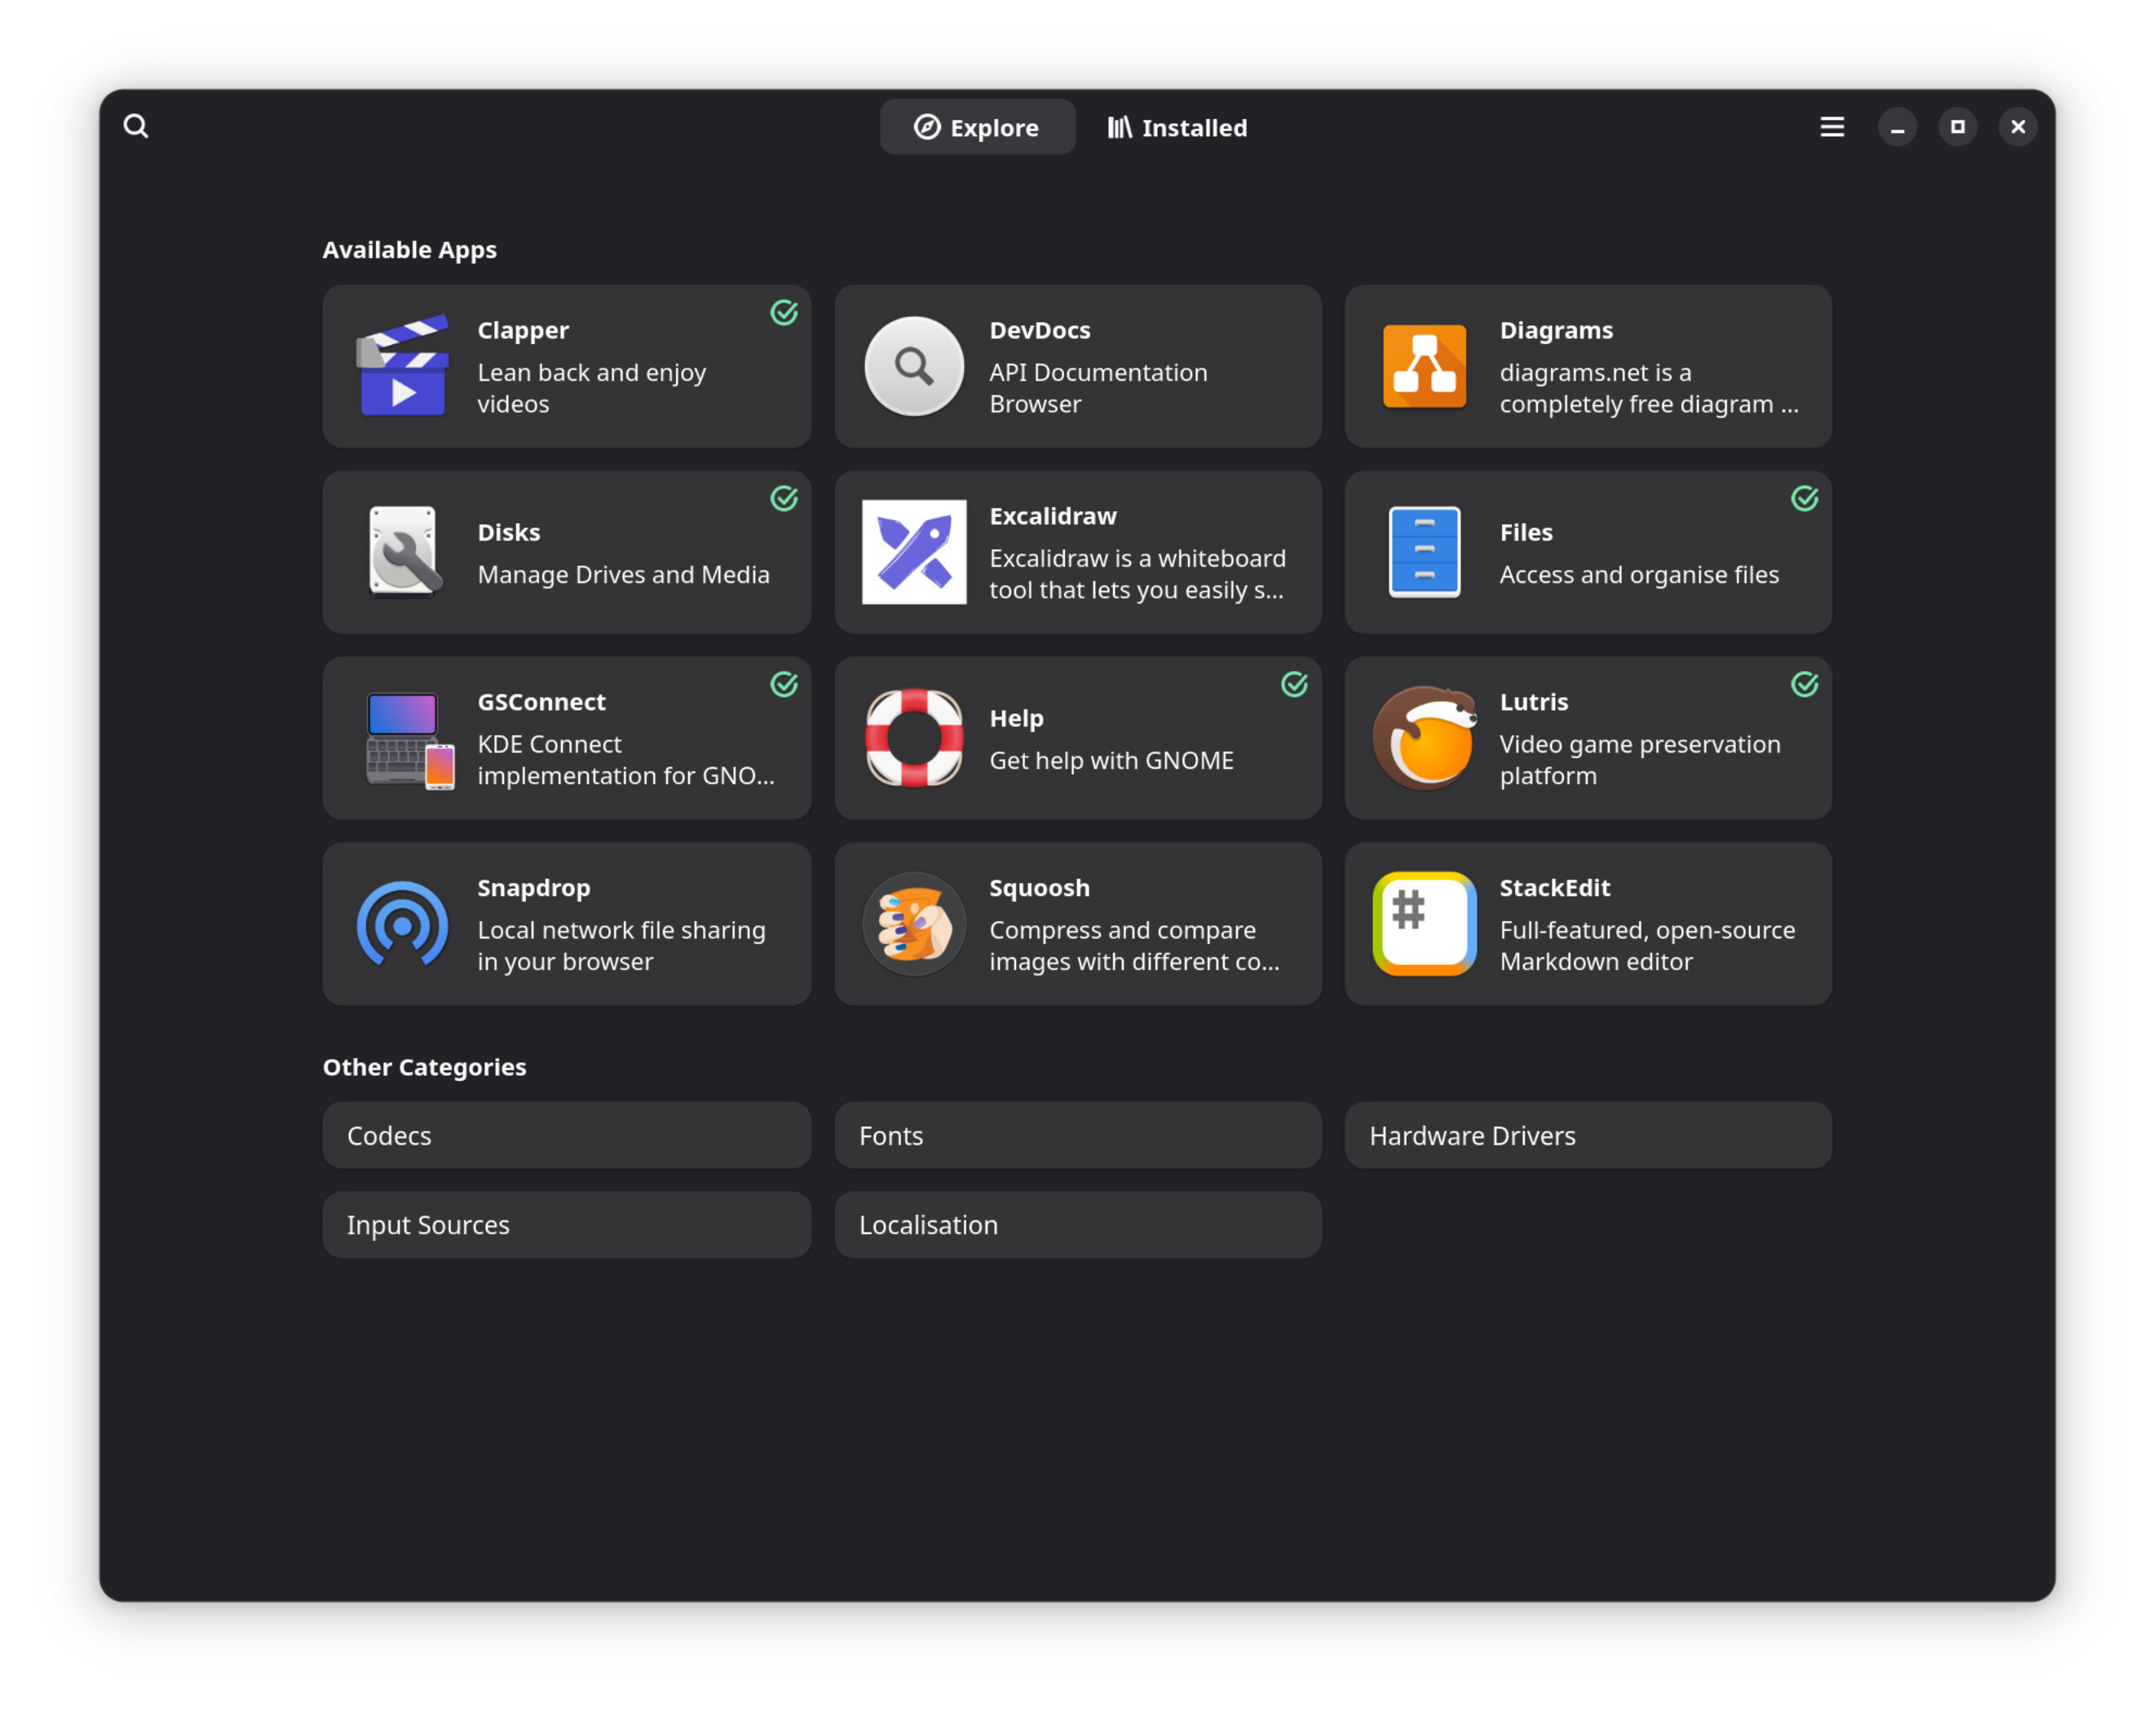Click the Clapper clapperboard icon
The width and height of the screenshot is (2156, 1712).
[403, 366]
